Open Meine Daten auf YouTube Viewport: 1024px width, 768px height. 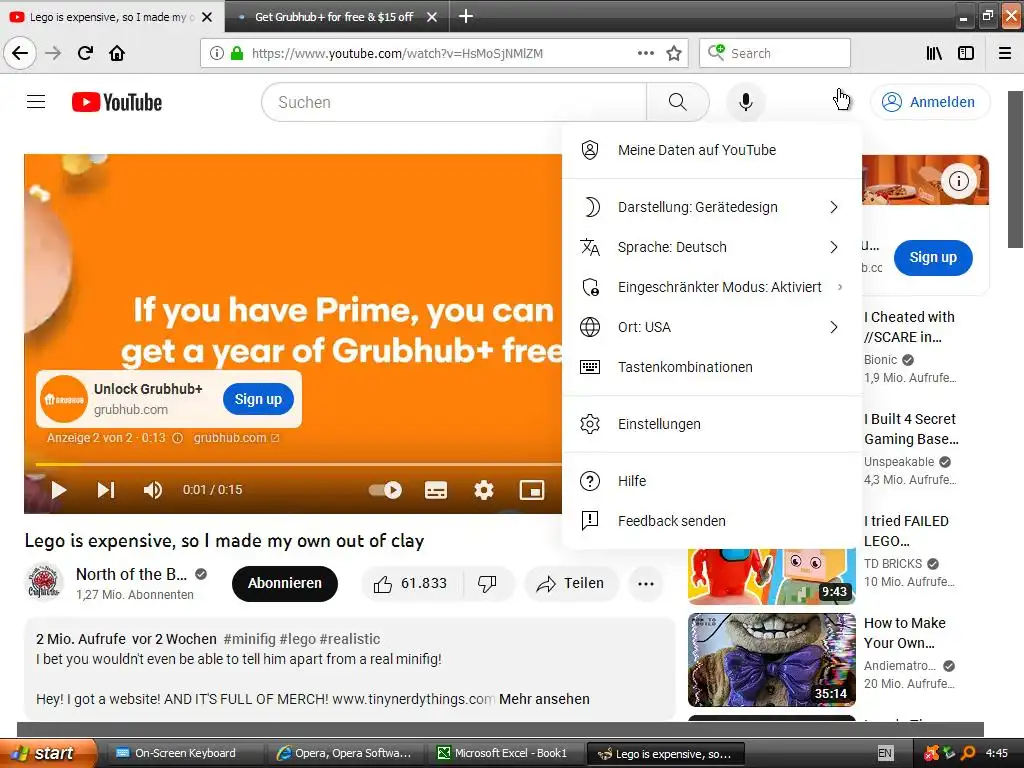click(712, 150)
